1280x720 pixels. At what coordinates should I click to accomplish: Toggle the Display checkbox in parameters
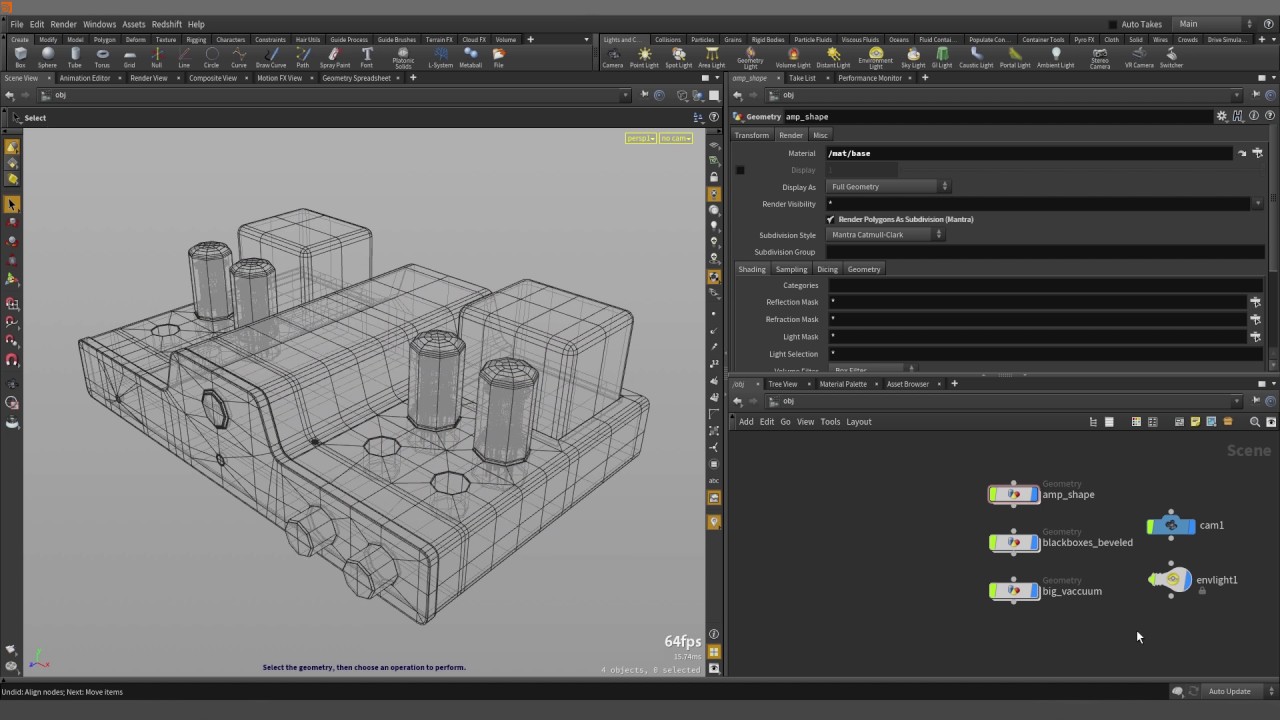point(740,170)
